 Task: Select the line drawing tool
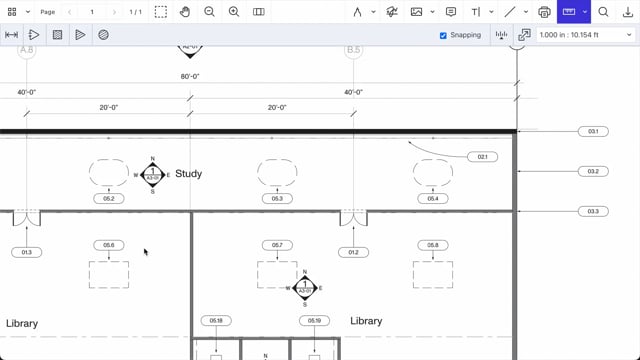point(510,12)
